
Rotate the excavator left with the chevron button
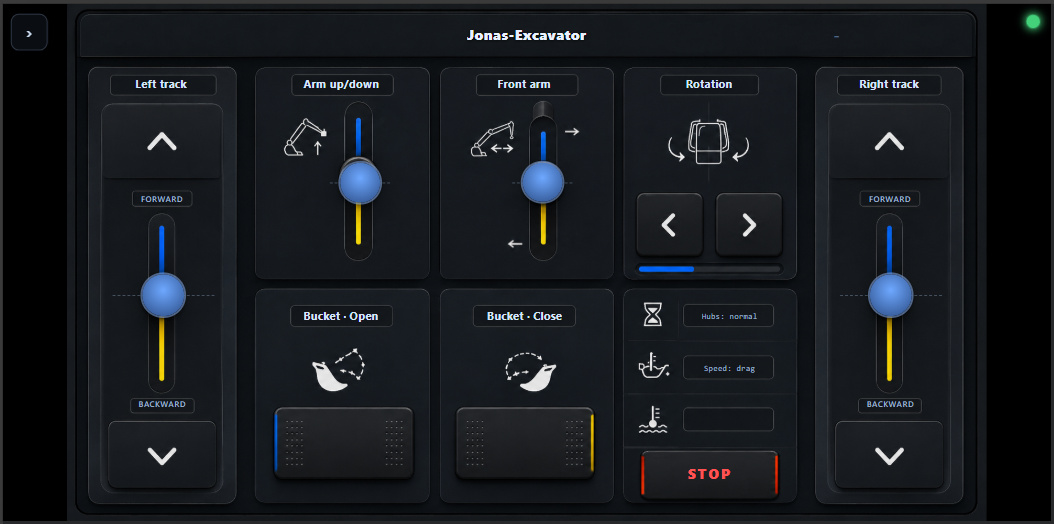pos(669,225)
